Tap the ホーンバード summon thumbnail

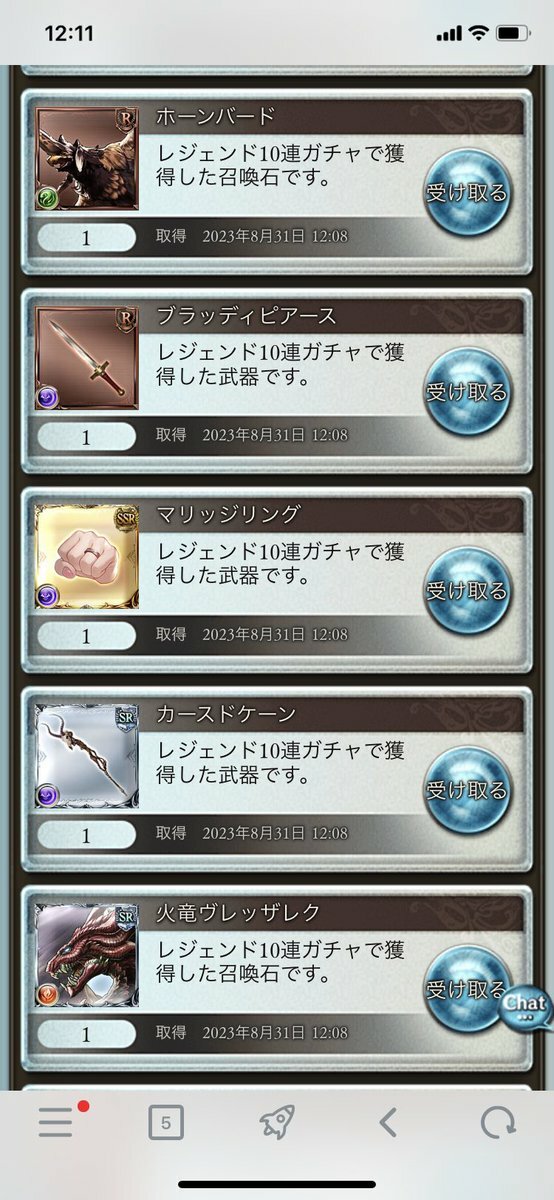[87, 161]
